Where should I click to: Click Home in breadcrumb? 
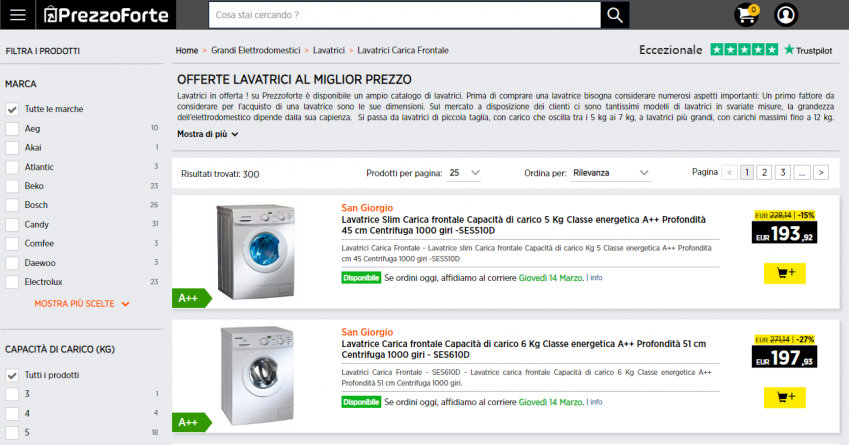187,50
